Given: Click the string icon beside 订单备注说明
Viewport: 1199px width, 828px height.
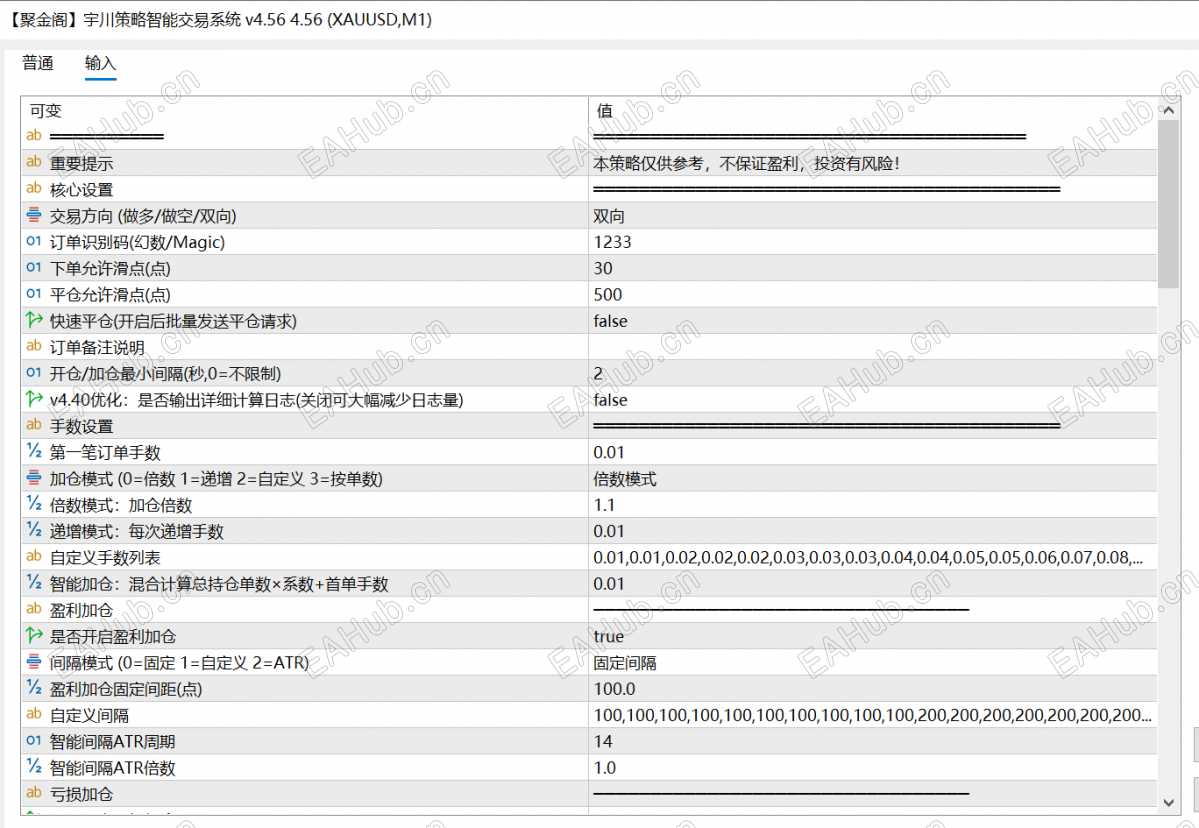Looking at the screenshot, I should (34, 346).
